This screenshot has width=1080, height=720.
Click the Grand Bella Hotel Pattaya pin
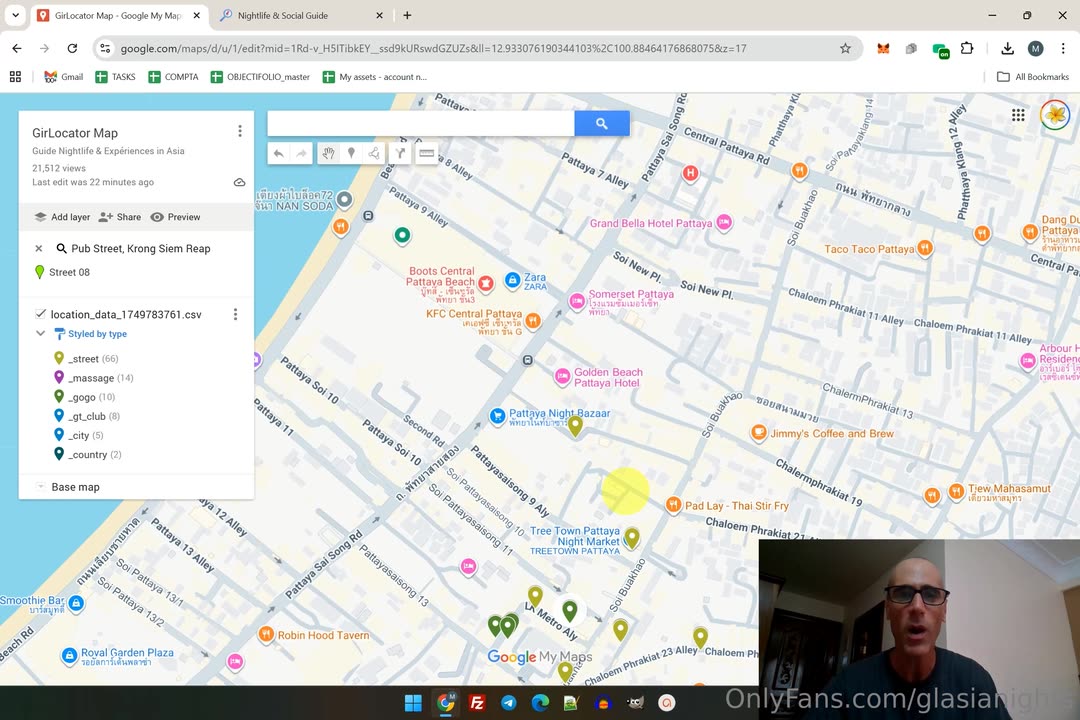pos(723,222)
